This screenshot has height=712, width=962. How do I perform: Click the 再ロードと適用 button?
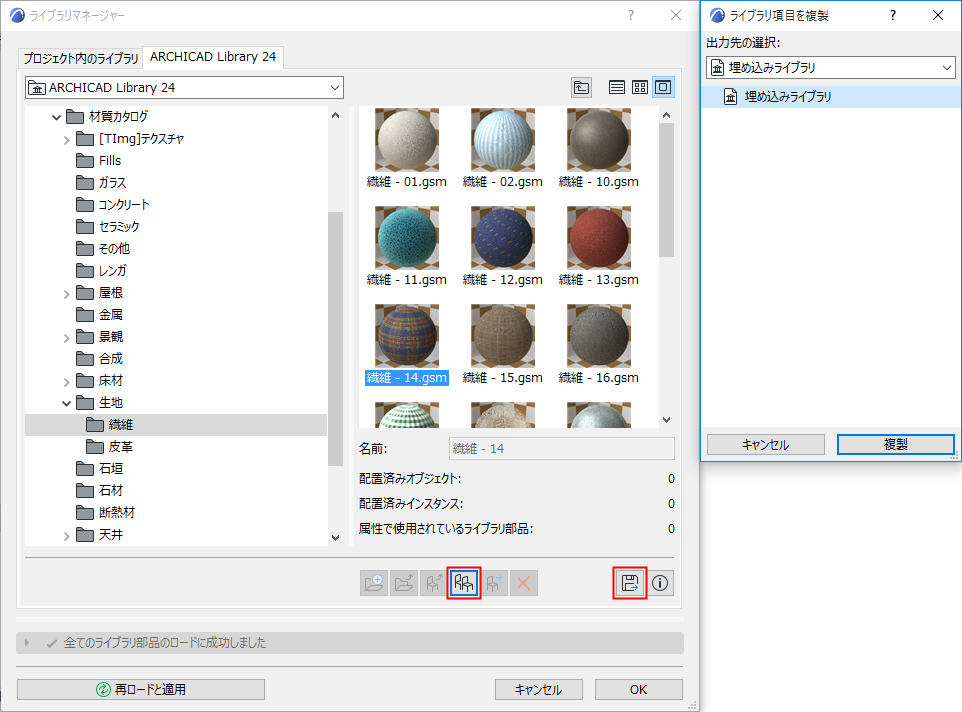140,689
